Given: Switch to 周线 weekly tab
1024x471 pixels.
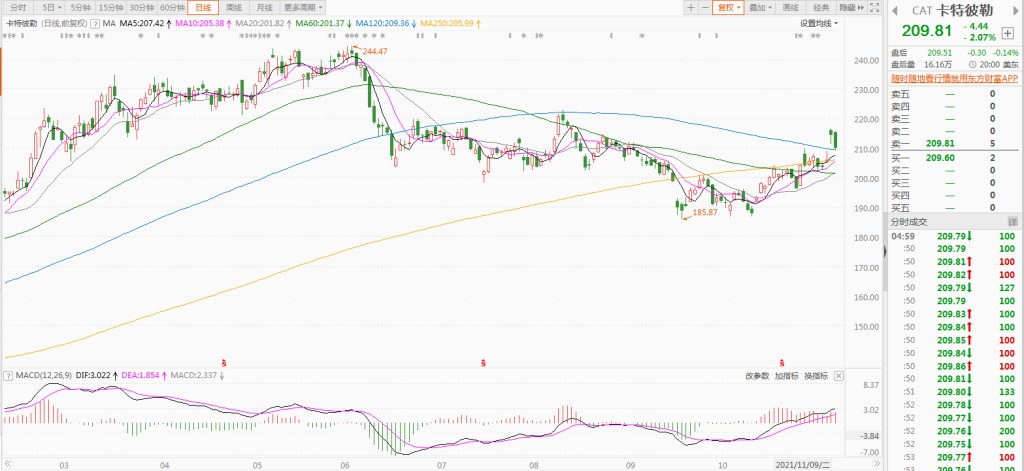Looking at the screenshot, I should pyautogui.click(x=233, y=7).
